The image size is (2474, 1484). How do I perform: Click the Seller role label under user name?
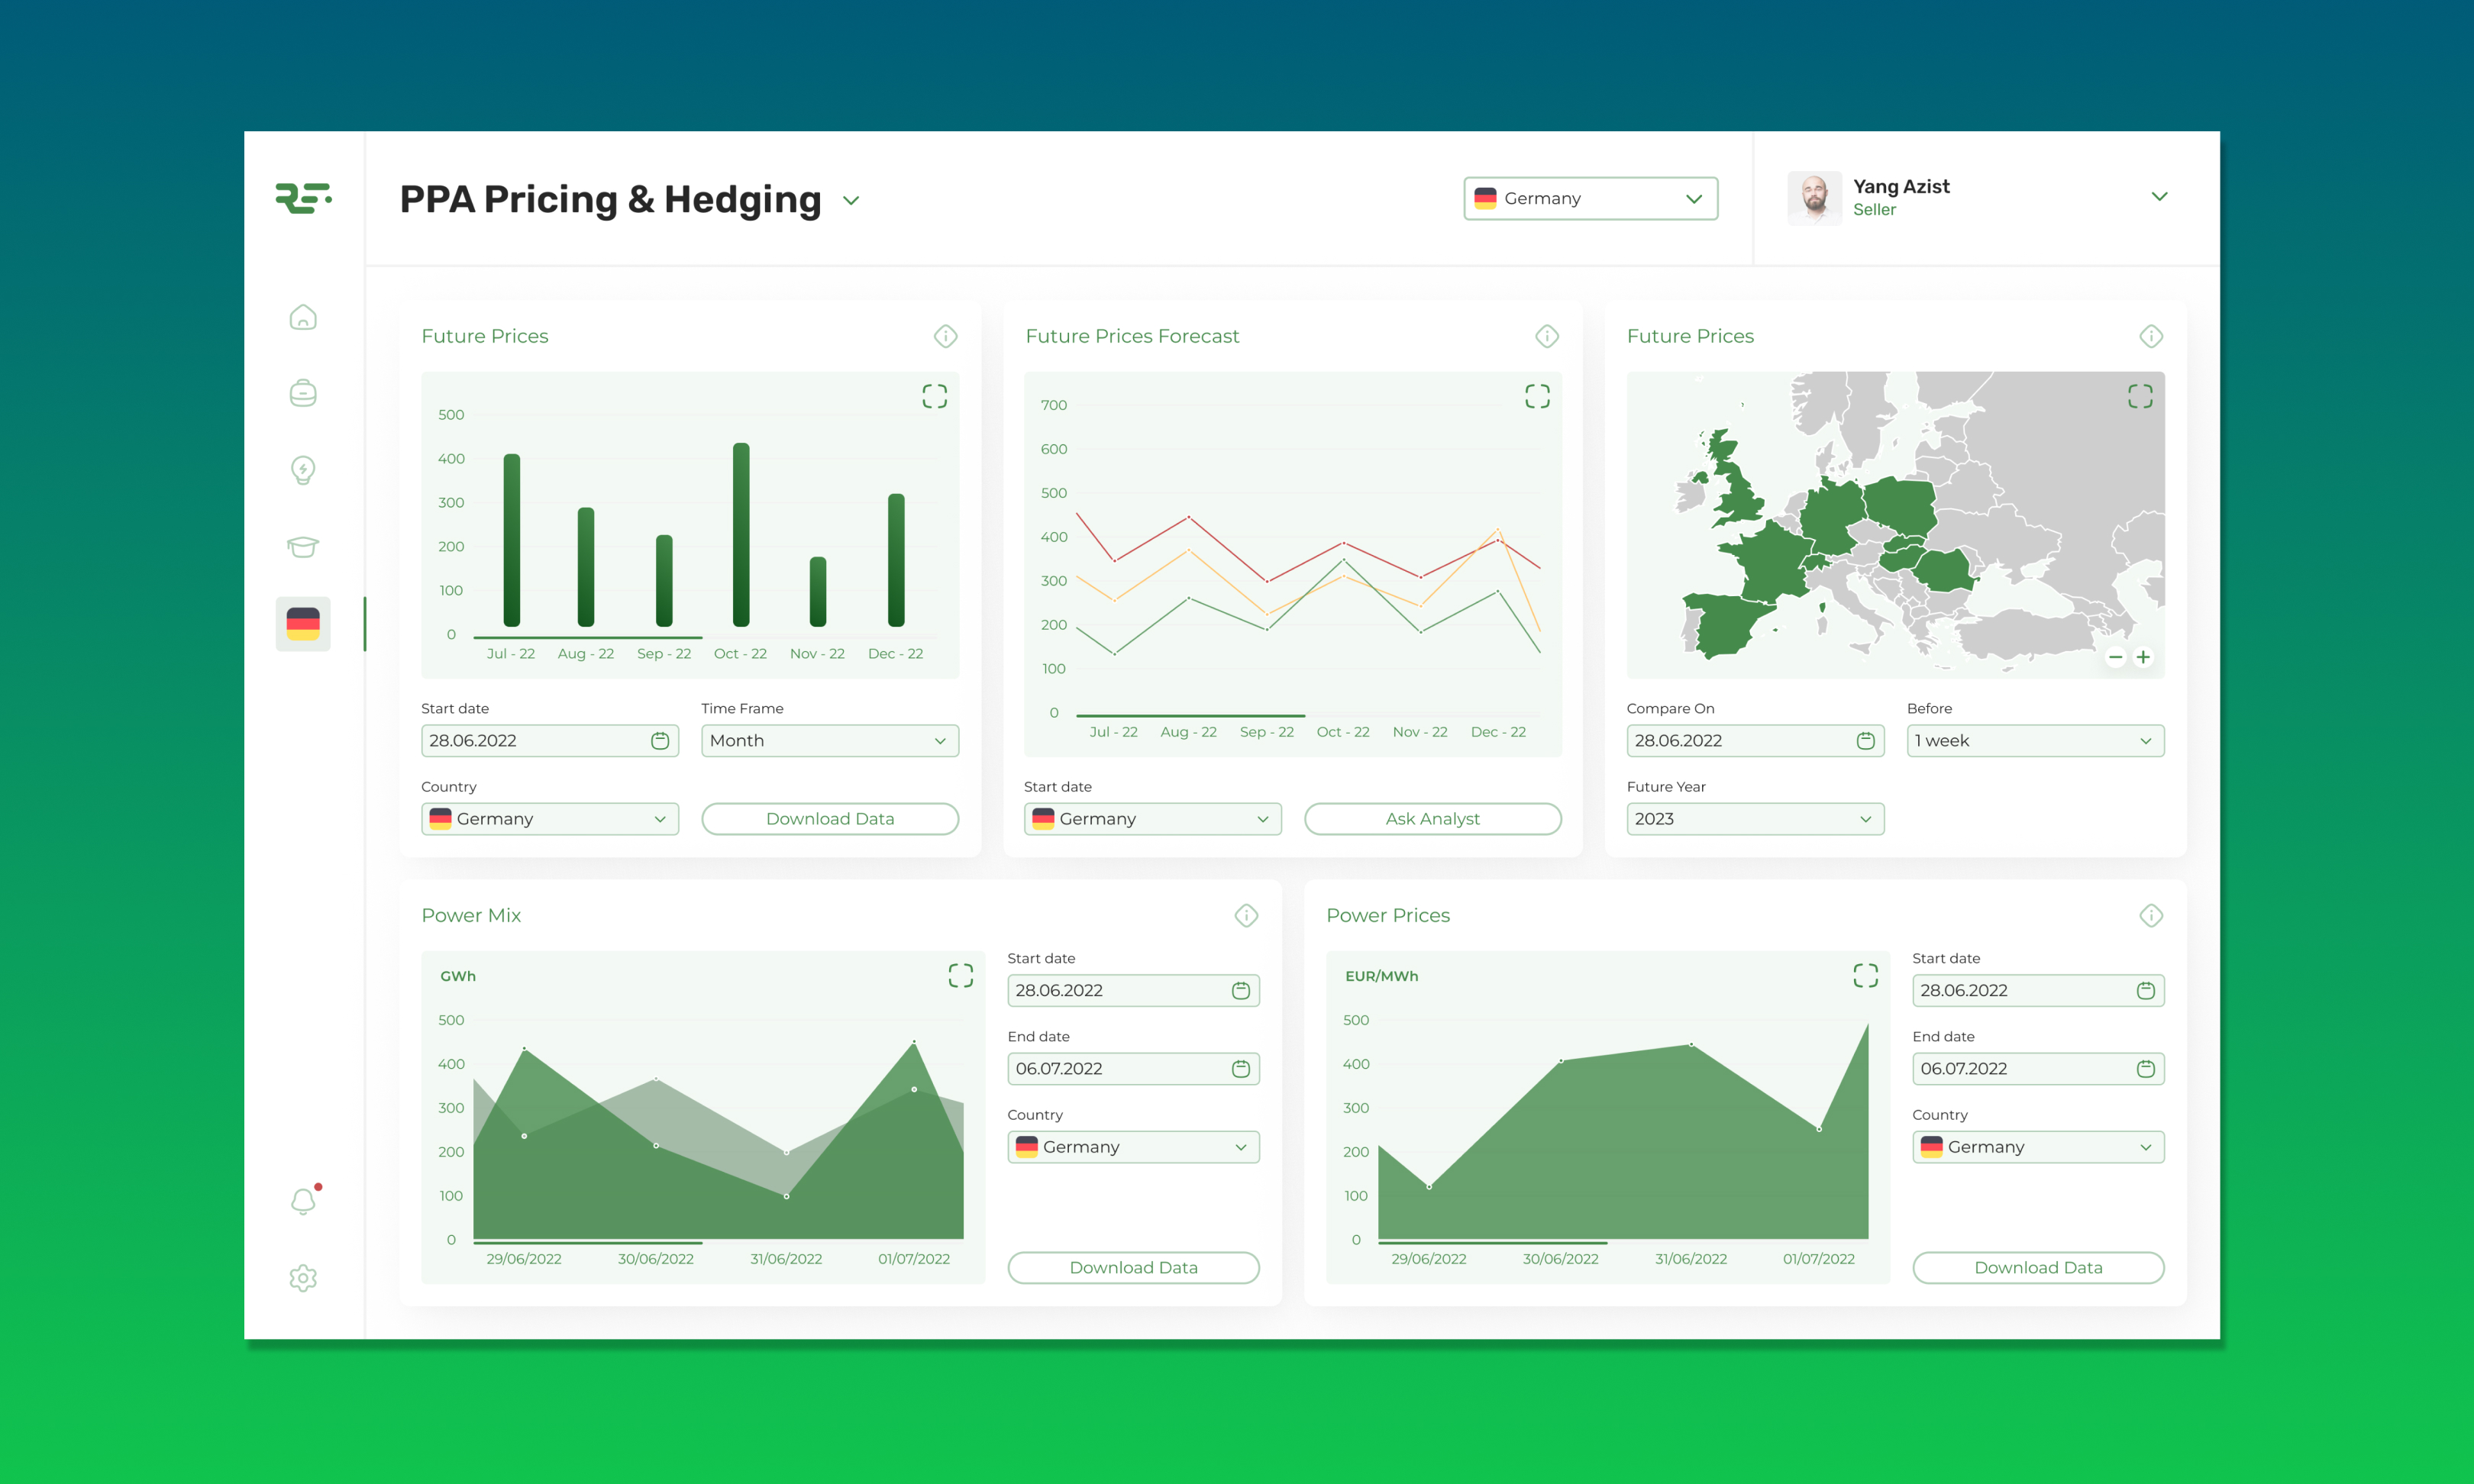click(1874, 210)
